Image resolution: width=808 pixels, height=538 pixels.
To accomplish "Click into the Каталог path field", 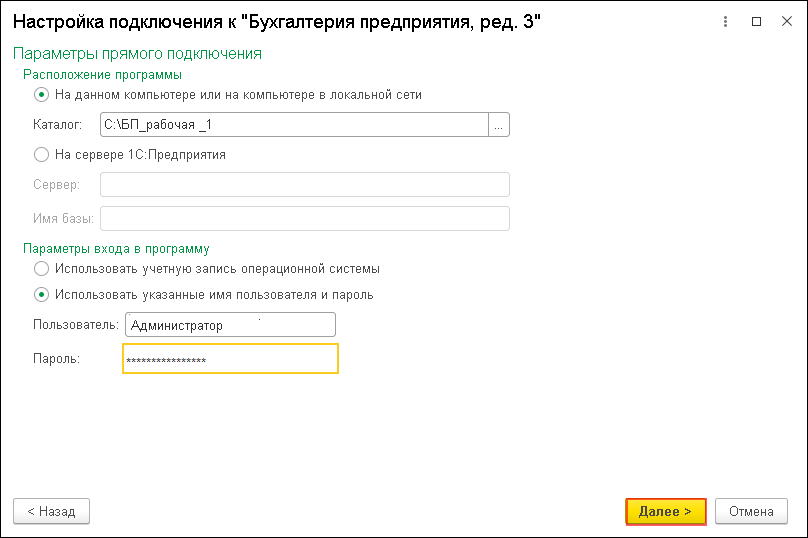I will pyautogui.click(x=293, y=124).
